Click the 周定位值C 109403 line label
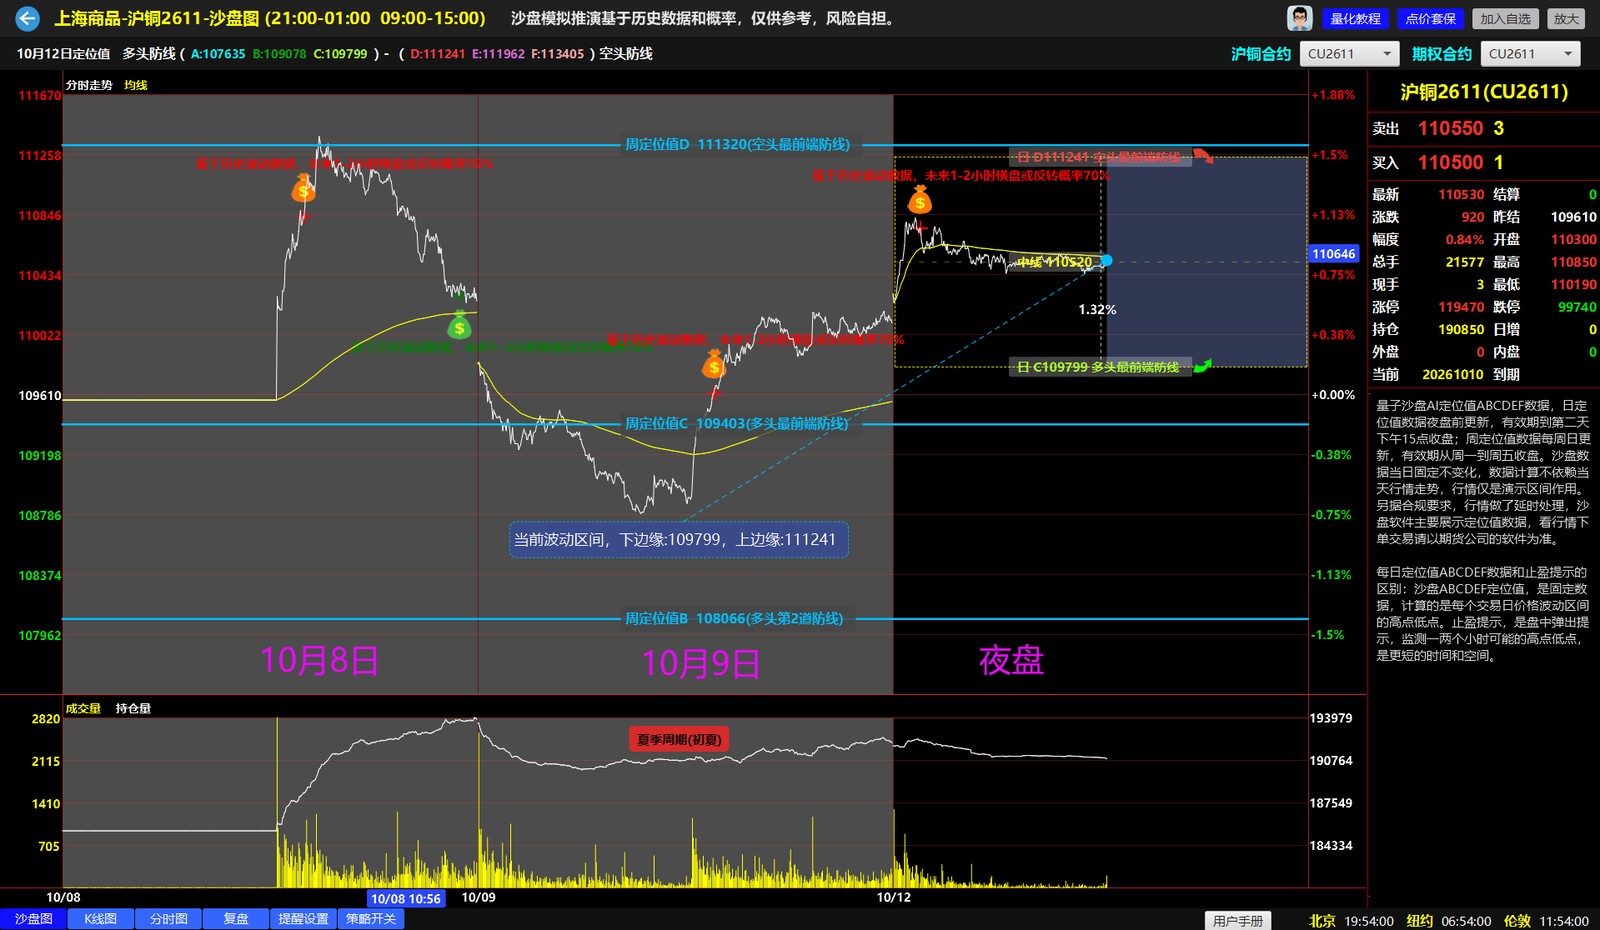Viewport: 1600px width, 930px height. point(737,424)
